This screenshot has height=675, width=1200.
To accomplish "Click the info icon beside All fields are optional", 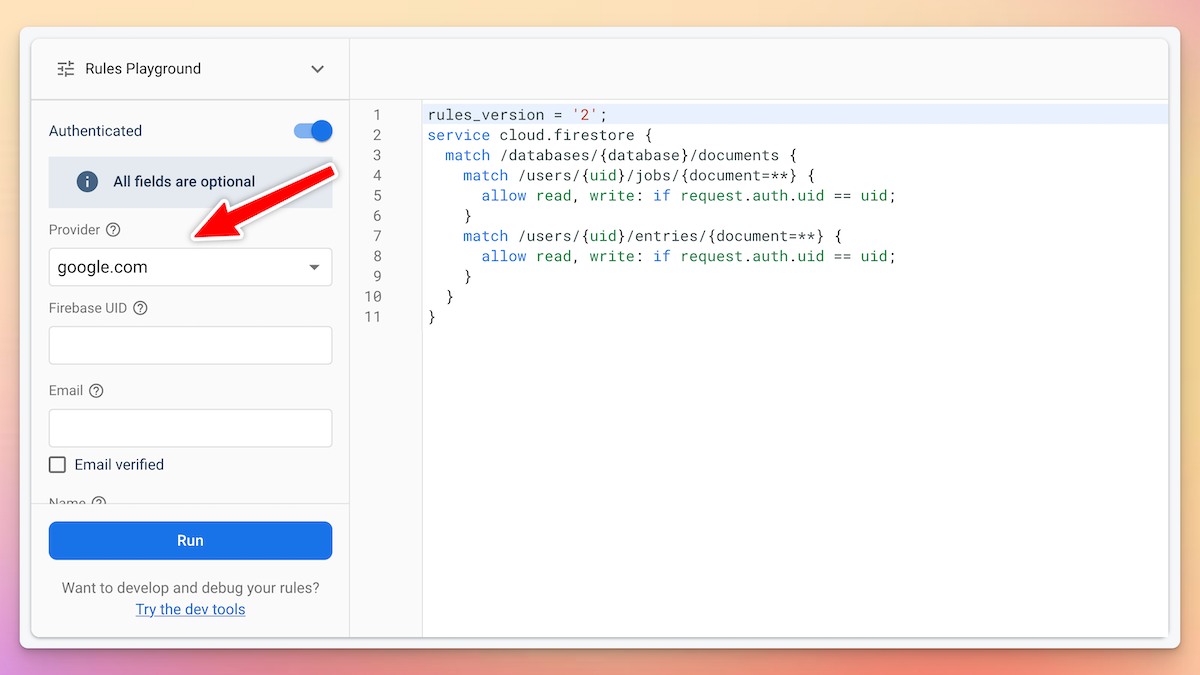I will [88, 182].
